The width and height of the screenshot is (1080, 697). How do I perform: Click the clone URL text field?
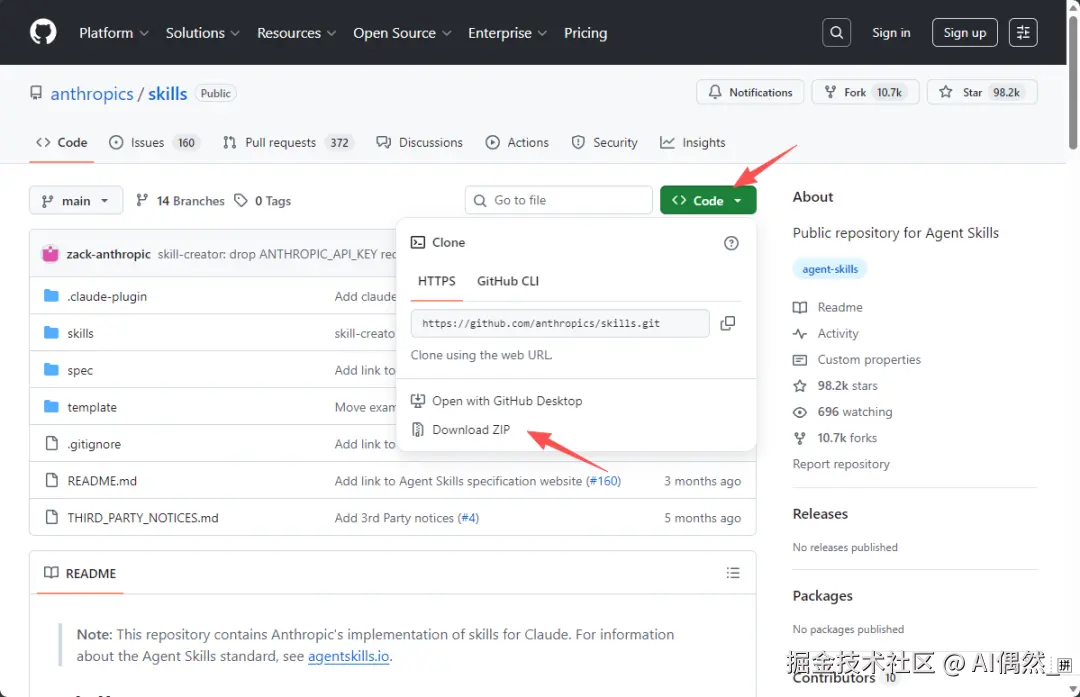click(x=560, y=323)
